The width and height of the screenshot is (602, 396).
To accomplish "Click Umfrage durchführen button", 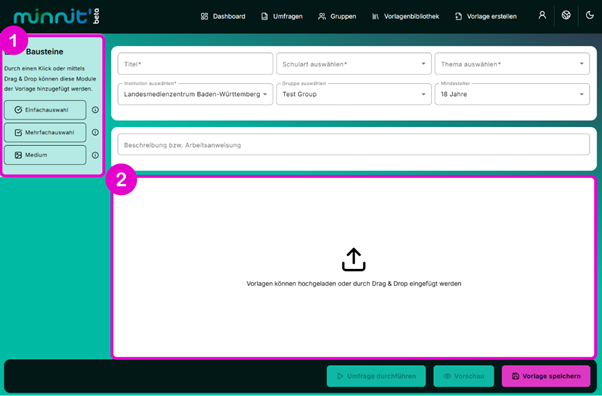I will [376, 376].
